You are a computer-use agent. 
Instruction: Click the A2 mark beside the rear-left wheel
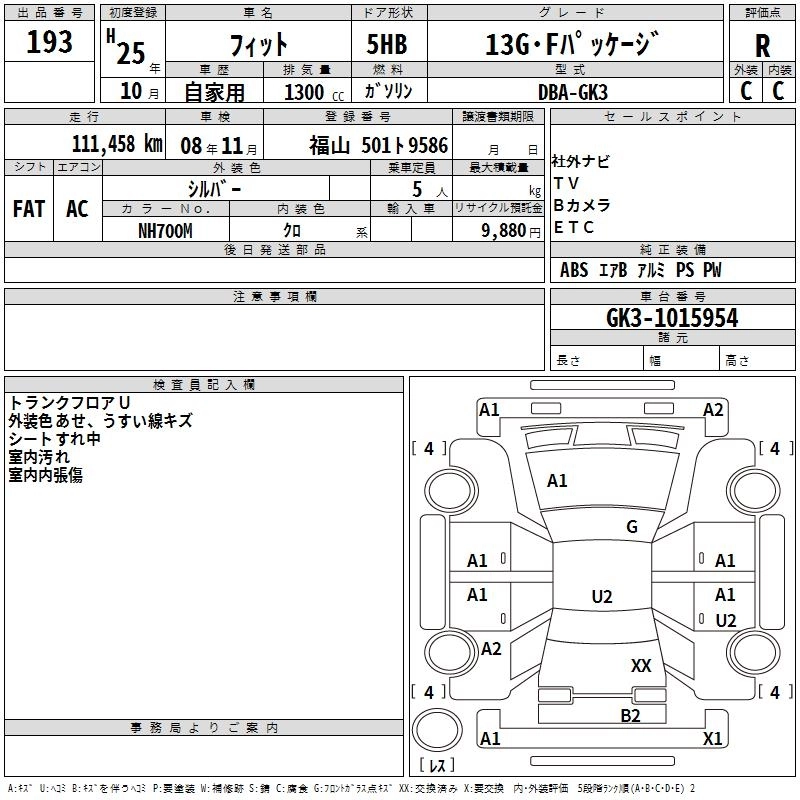[x=491, y=649]
